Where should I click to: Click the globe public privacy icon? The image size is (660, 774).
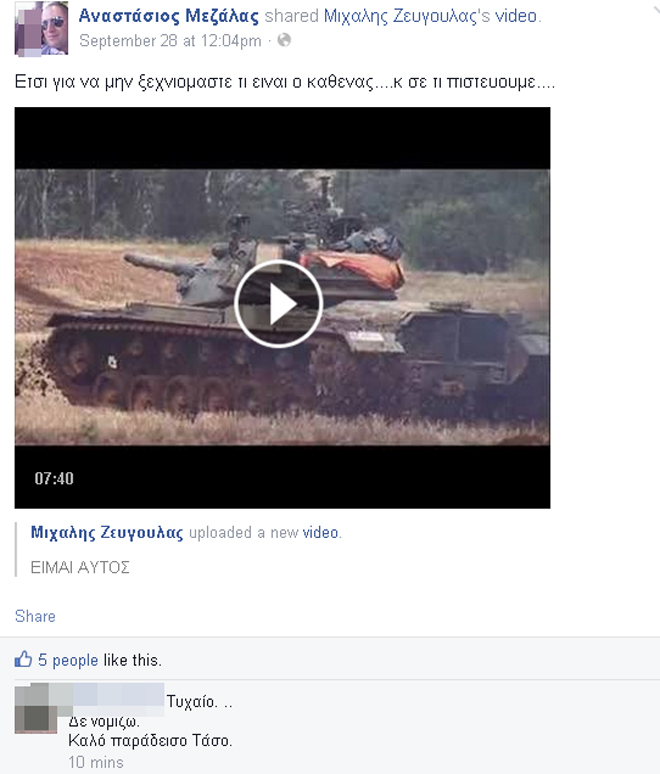pyautogui.click(x=284, y=40)
